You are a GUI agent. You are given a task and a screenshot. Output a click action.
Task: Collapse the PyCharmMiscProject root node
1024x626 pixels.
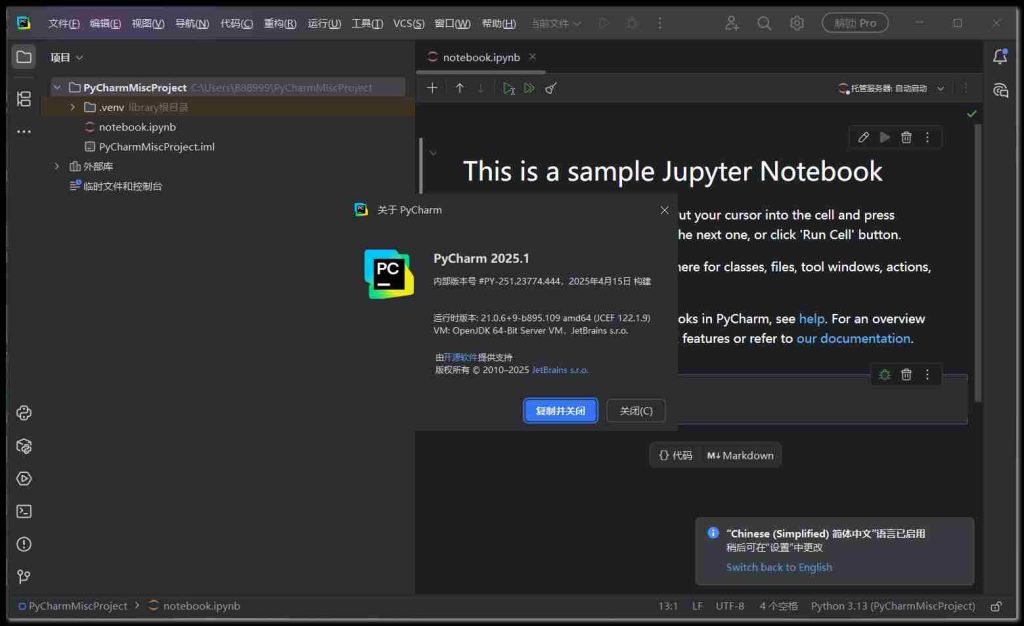point(58,88)
